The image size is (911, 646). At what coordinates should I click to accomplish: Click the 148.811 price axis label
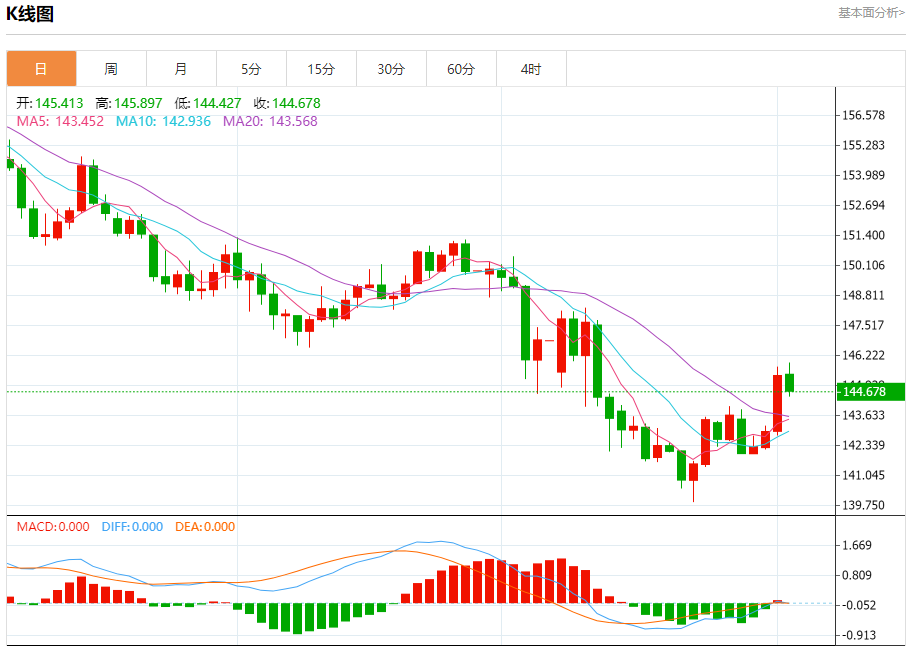pos(863,295)
